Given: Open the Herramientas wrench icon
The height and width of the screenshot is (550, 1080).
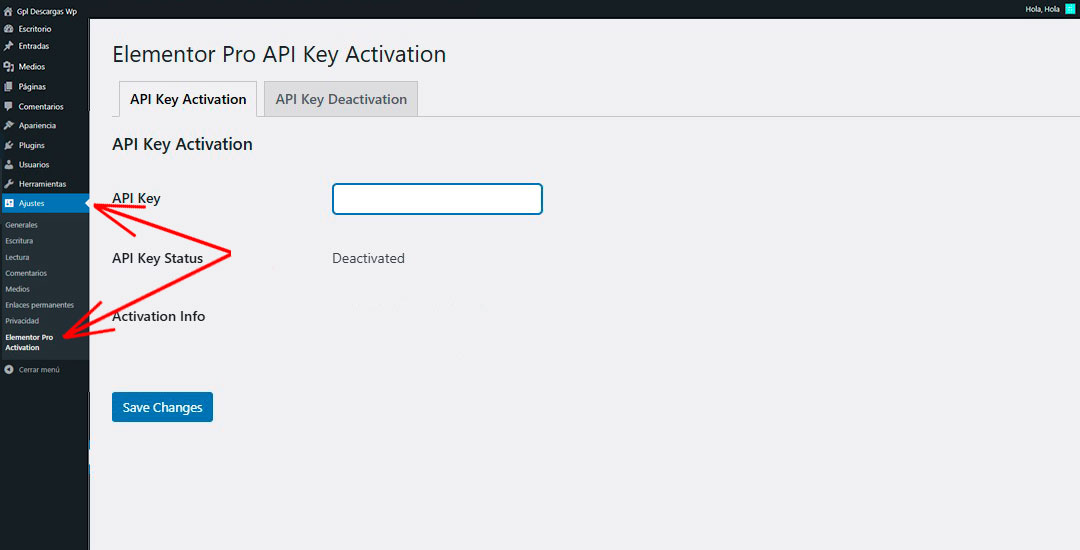Looking at the screenshot, I should [x=8, y=184].
